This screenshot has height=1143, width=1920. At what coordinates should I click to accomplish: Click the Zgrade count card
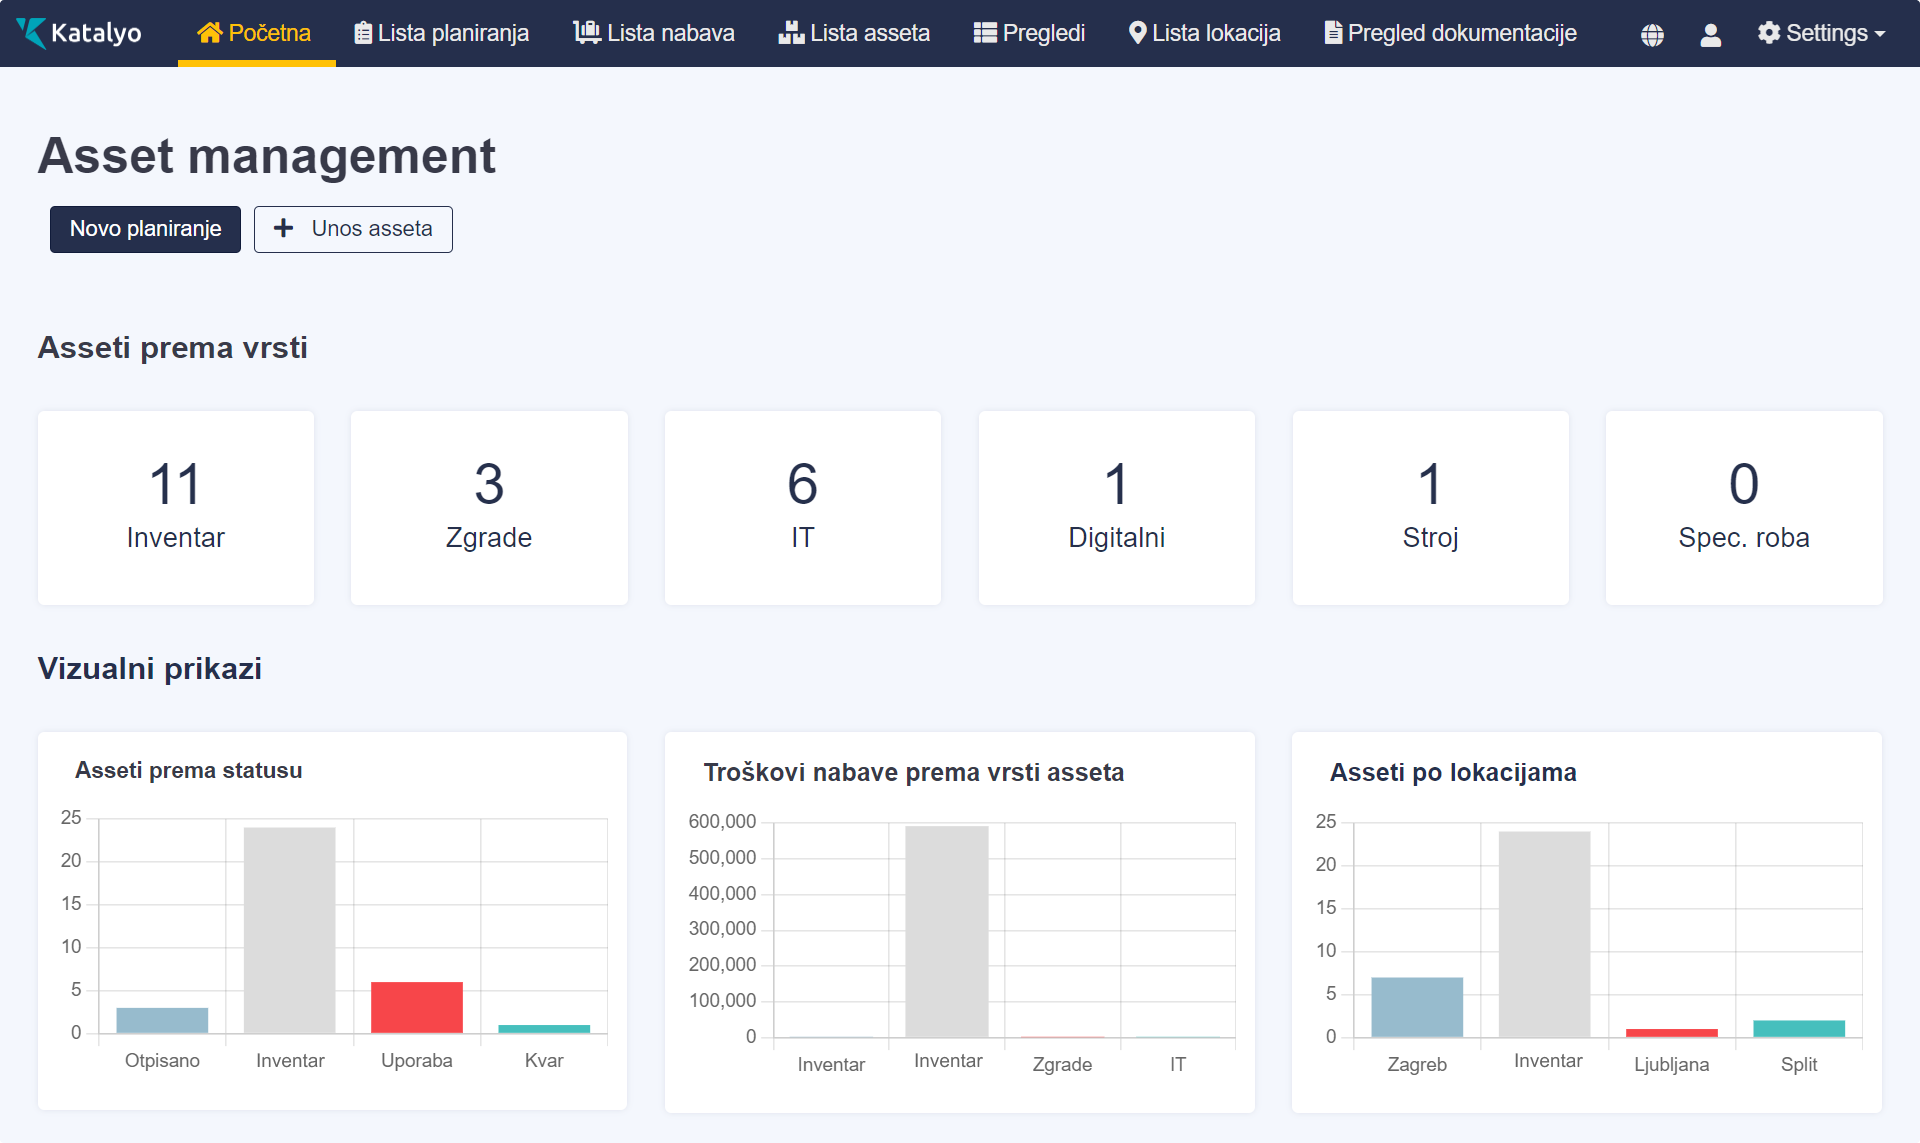click(x=489, y=508)
